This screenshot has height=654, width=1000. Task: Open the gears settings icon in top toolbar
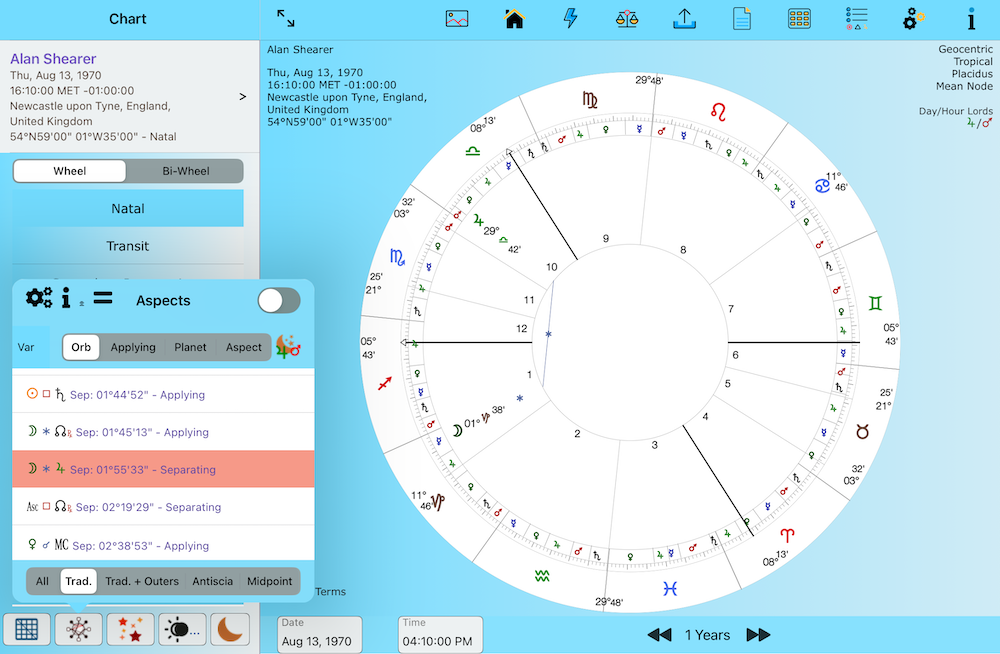(x=913, y=19)
